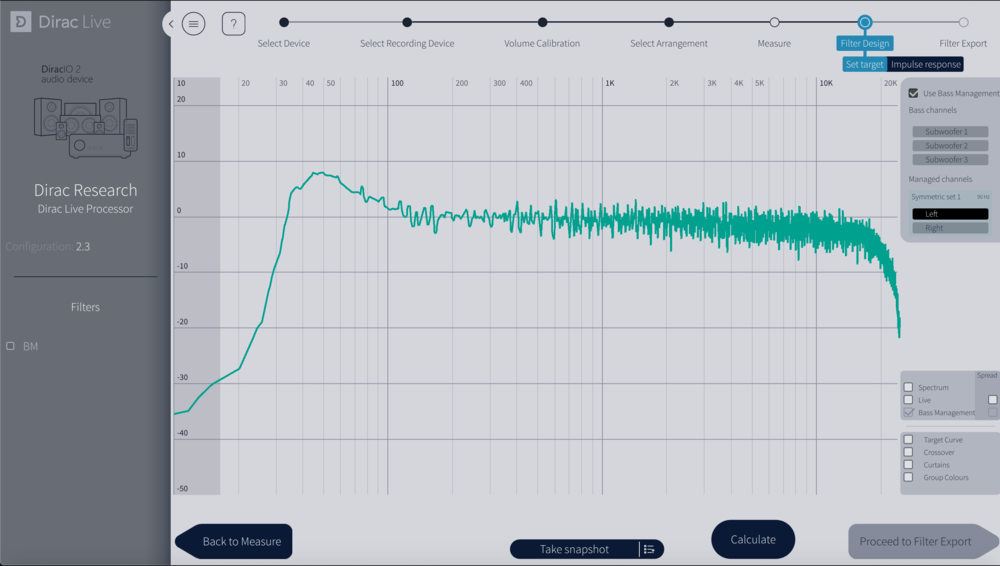Disable Use Bass Management checkbox

pyautogui.click(x=913, y=93)
